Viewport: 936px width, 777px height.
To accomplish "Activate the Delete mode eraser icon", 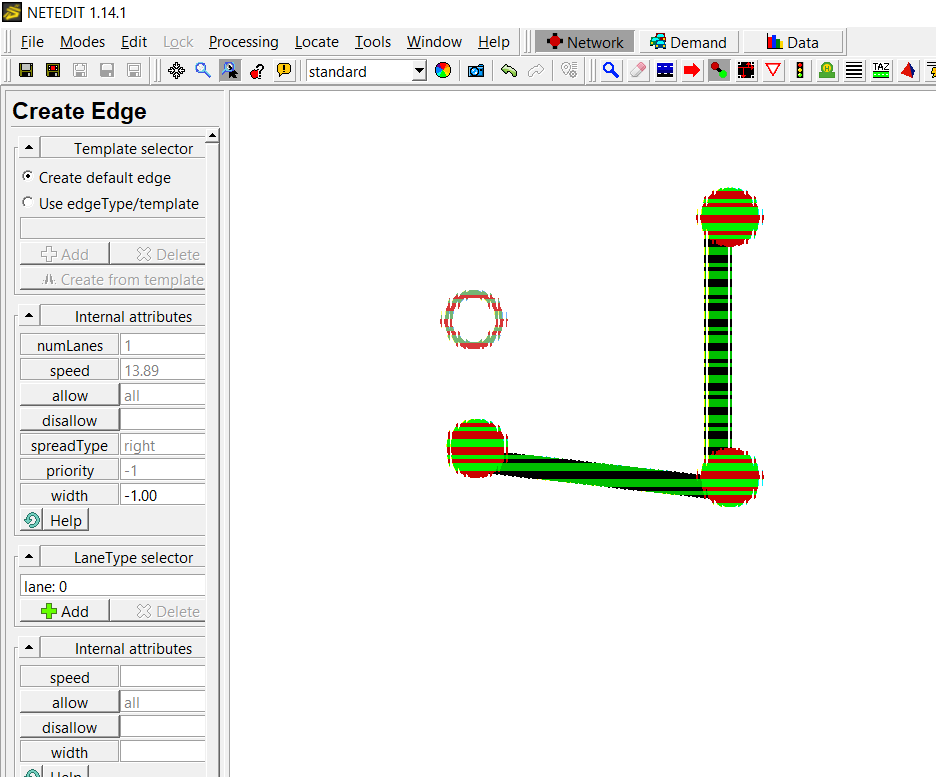I will [x=638, y=70].
